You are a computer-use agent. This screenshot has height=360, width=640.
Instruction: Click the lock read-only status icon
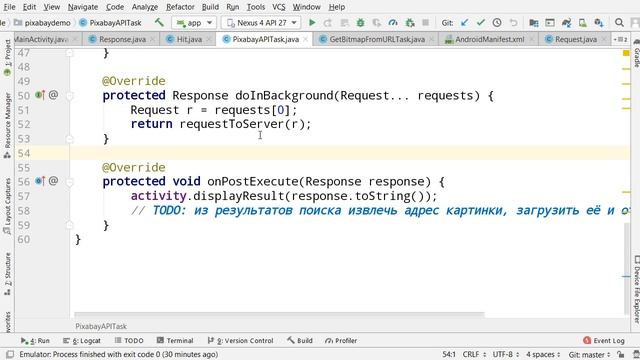click(621, 354)
